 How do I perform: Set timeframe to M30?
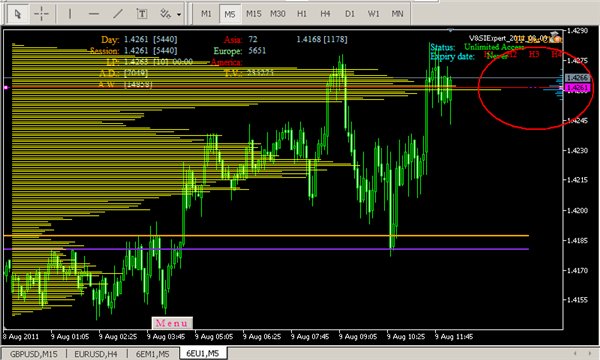277,14
